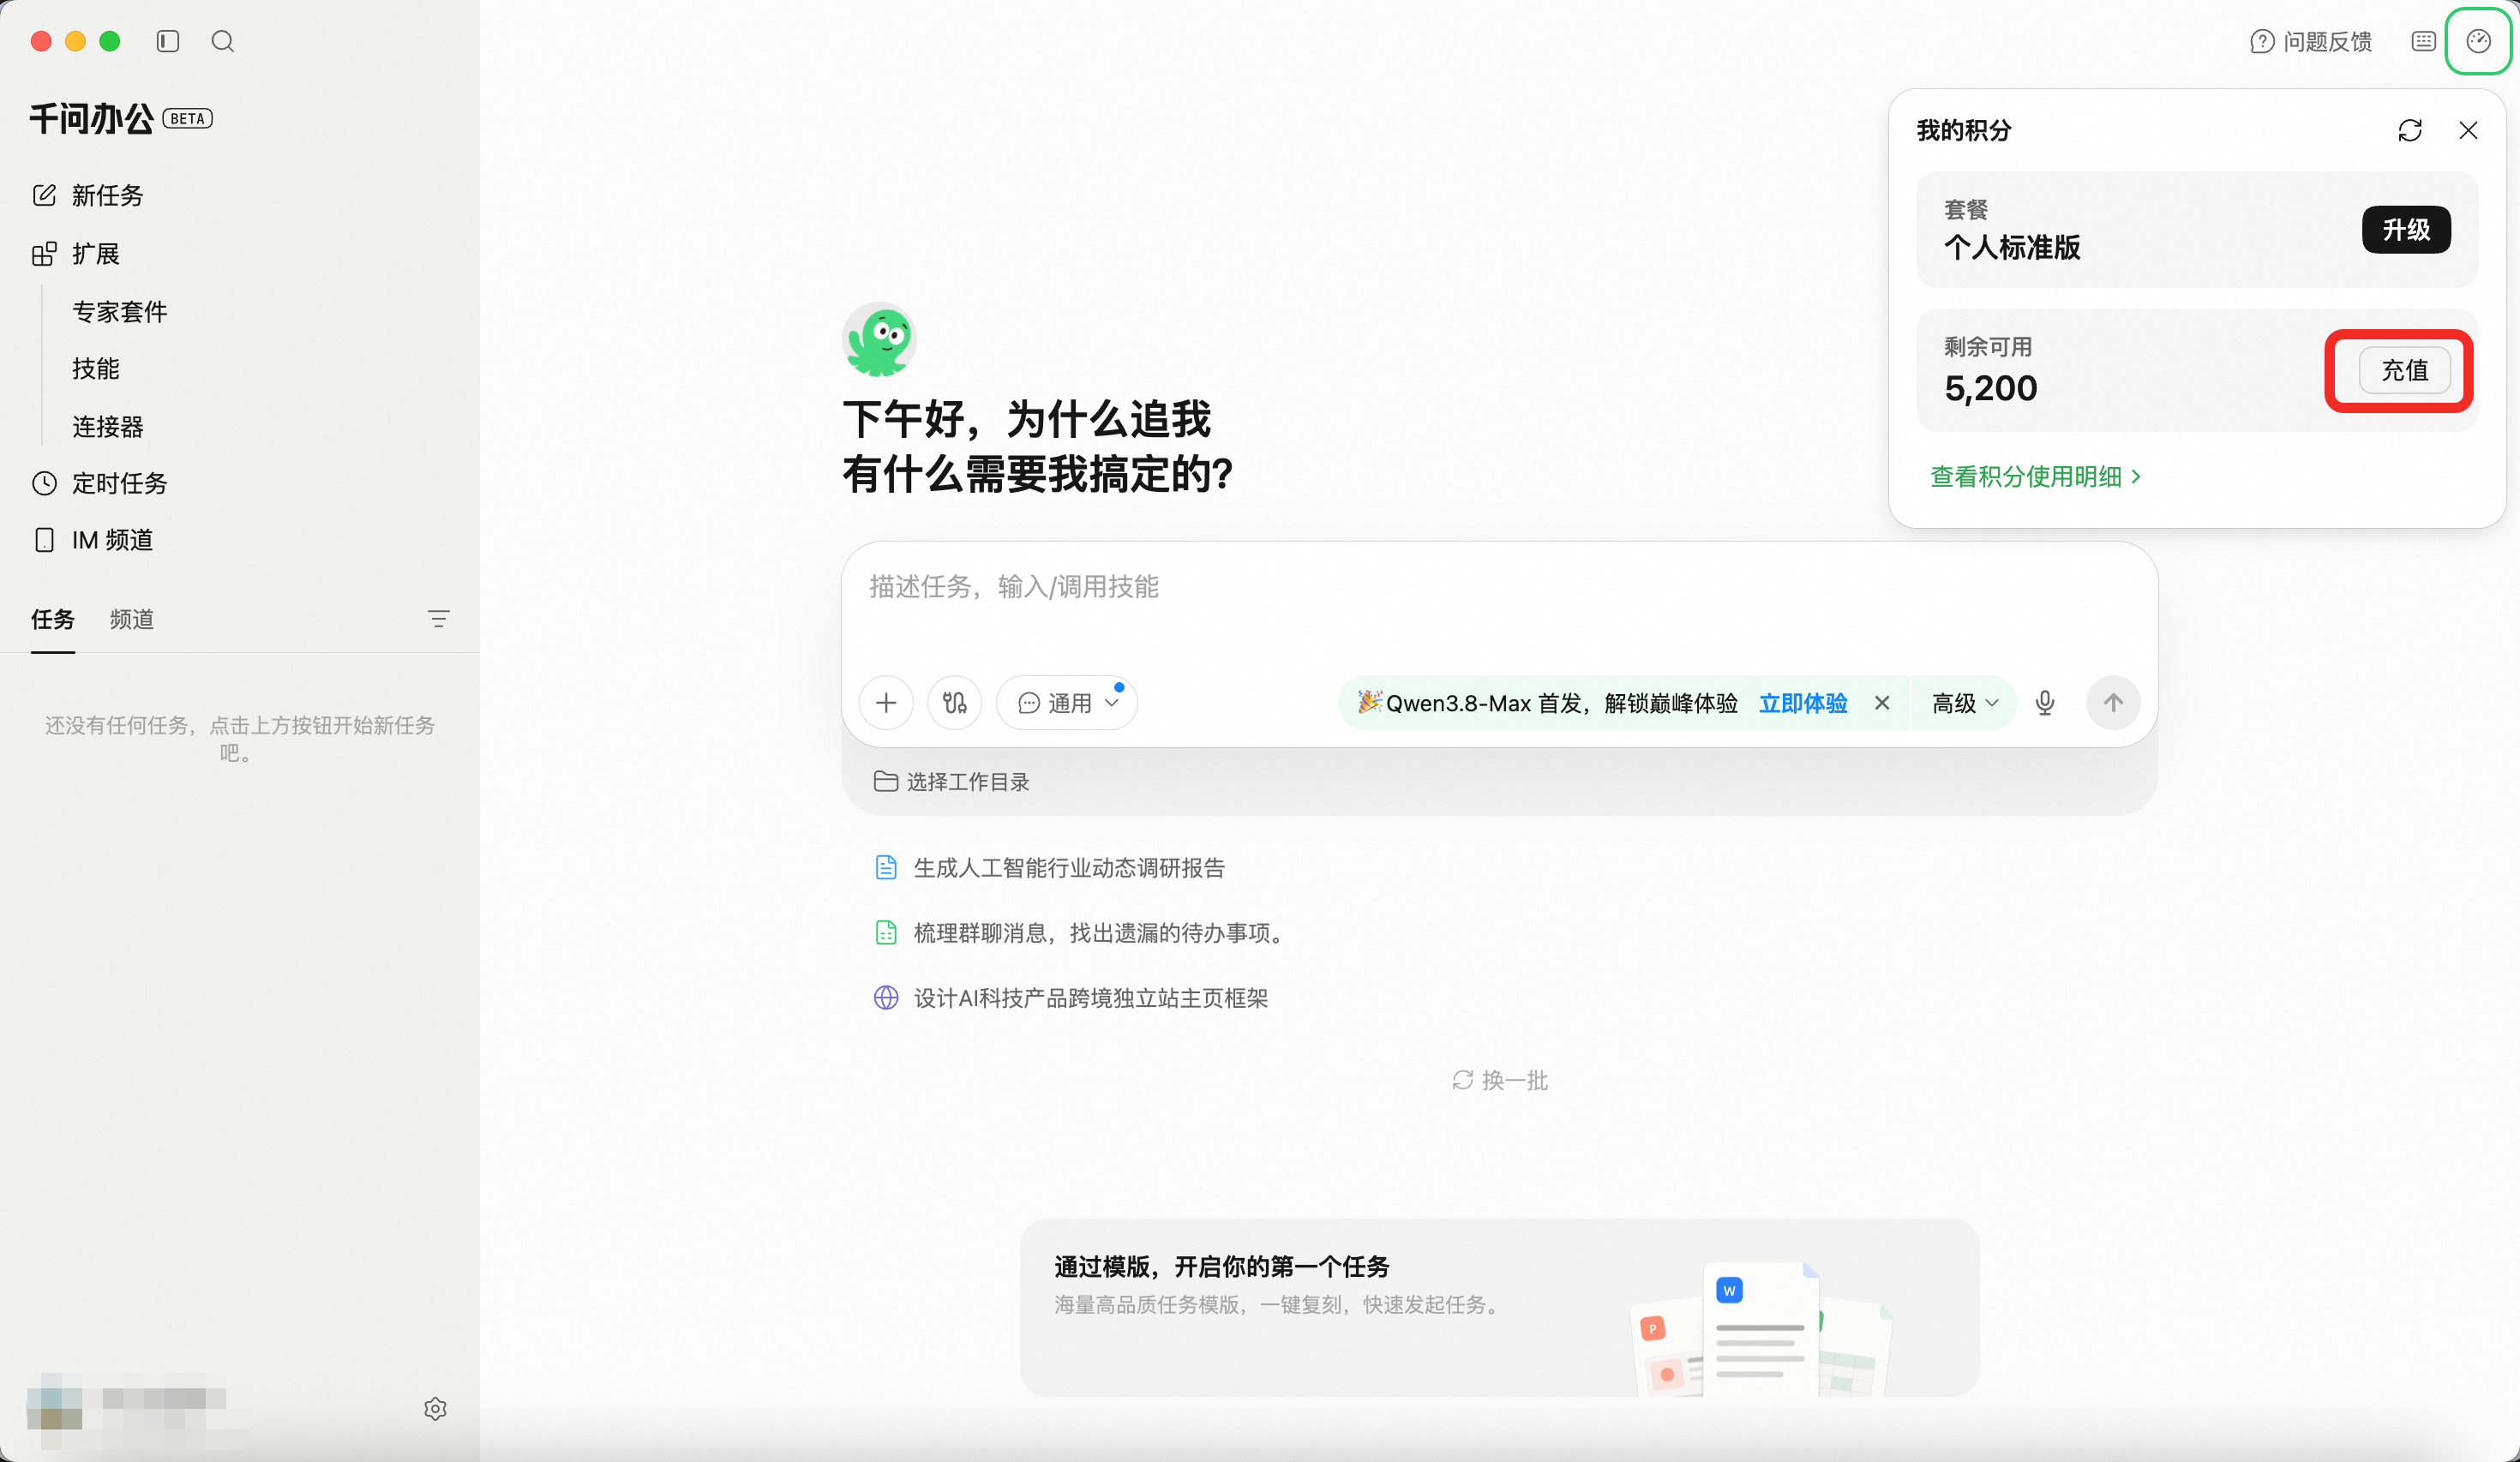Open 查看积分使用明细 link
Screen dimensions: 2520x1462
coord(2036,476)
